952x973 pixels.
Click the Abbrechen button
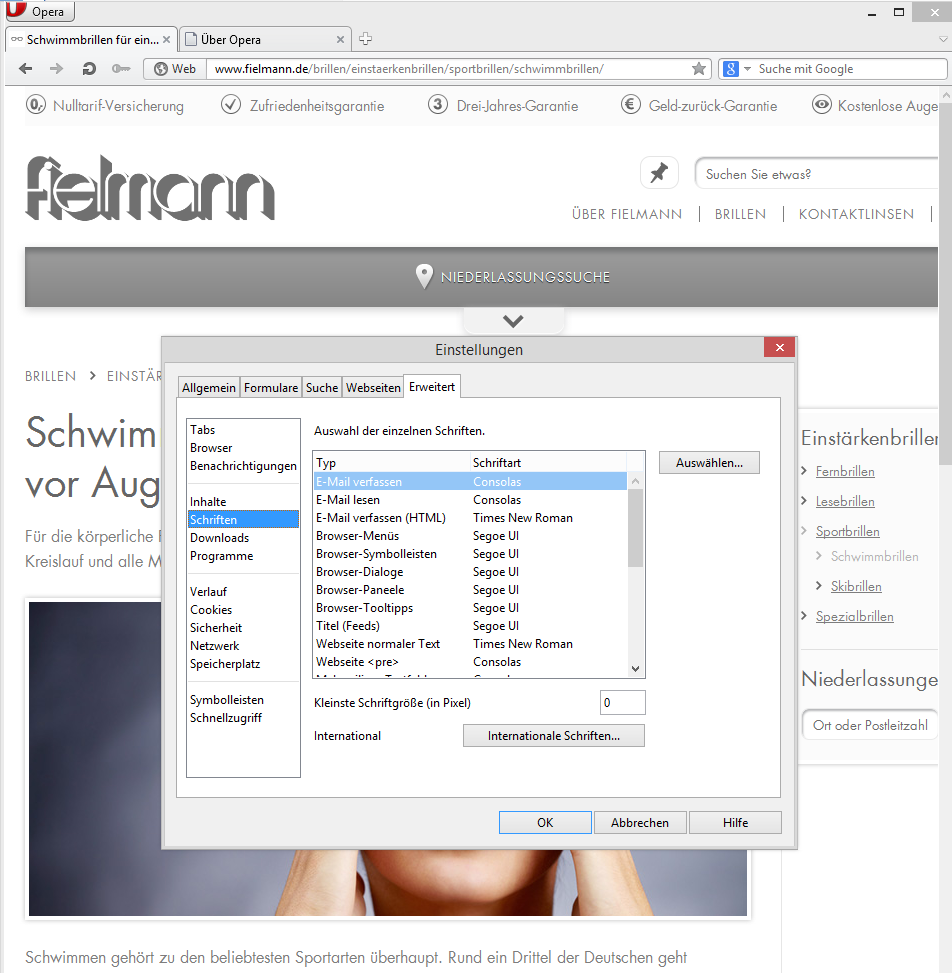click(640, 822)
